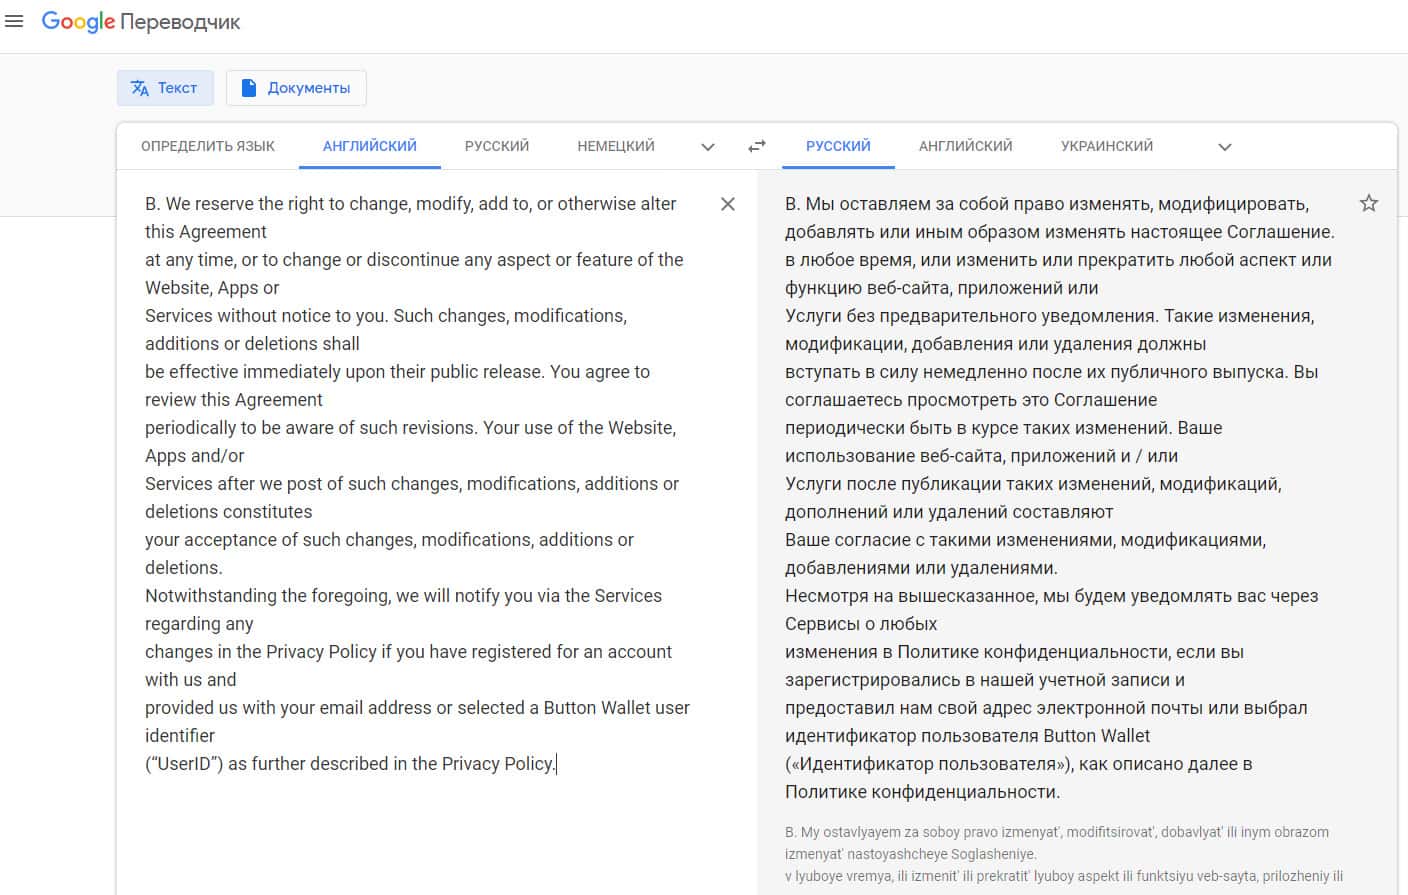The image size is (1408, 895).
Task: Clear the source text
Action: pyautogui.click(x=728, y=204)
